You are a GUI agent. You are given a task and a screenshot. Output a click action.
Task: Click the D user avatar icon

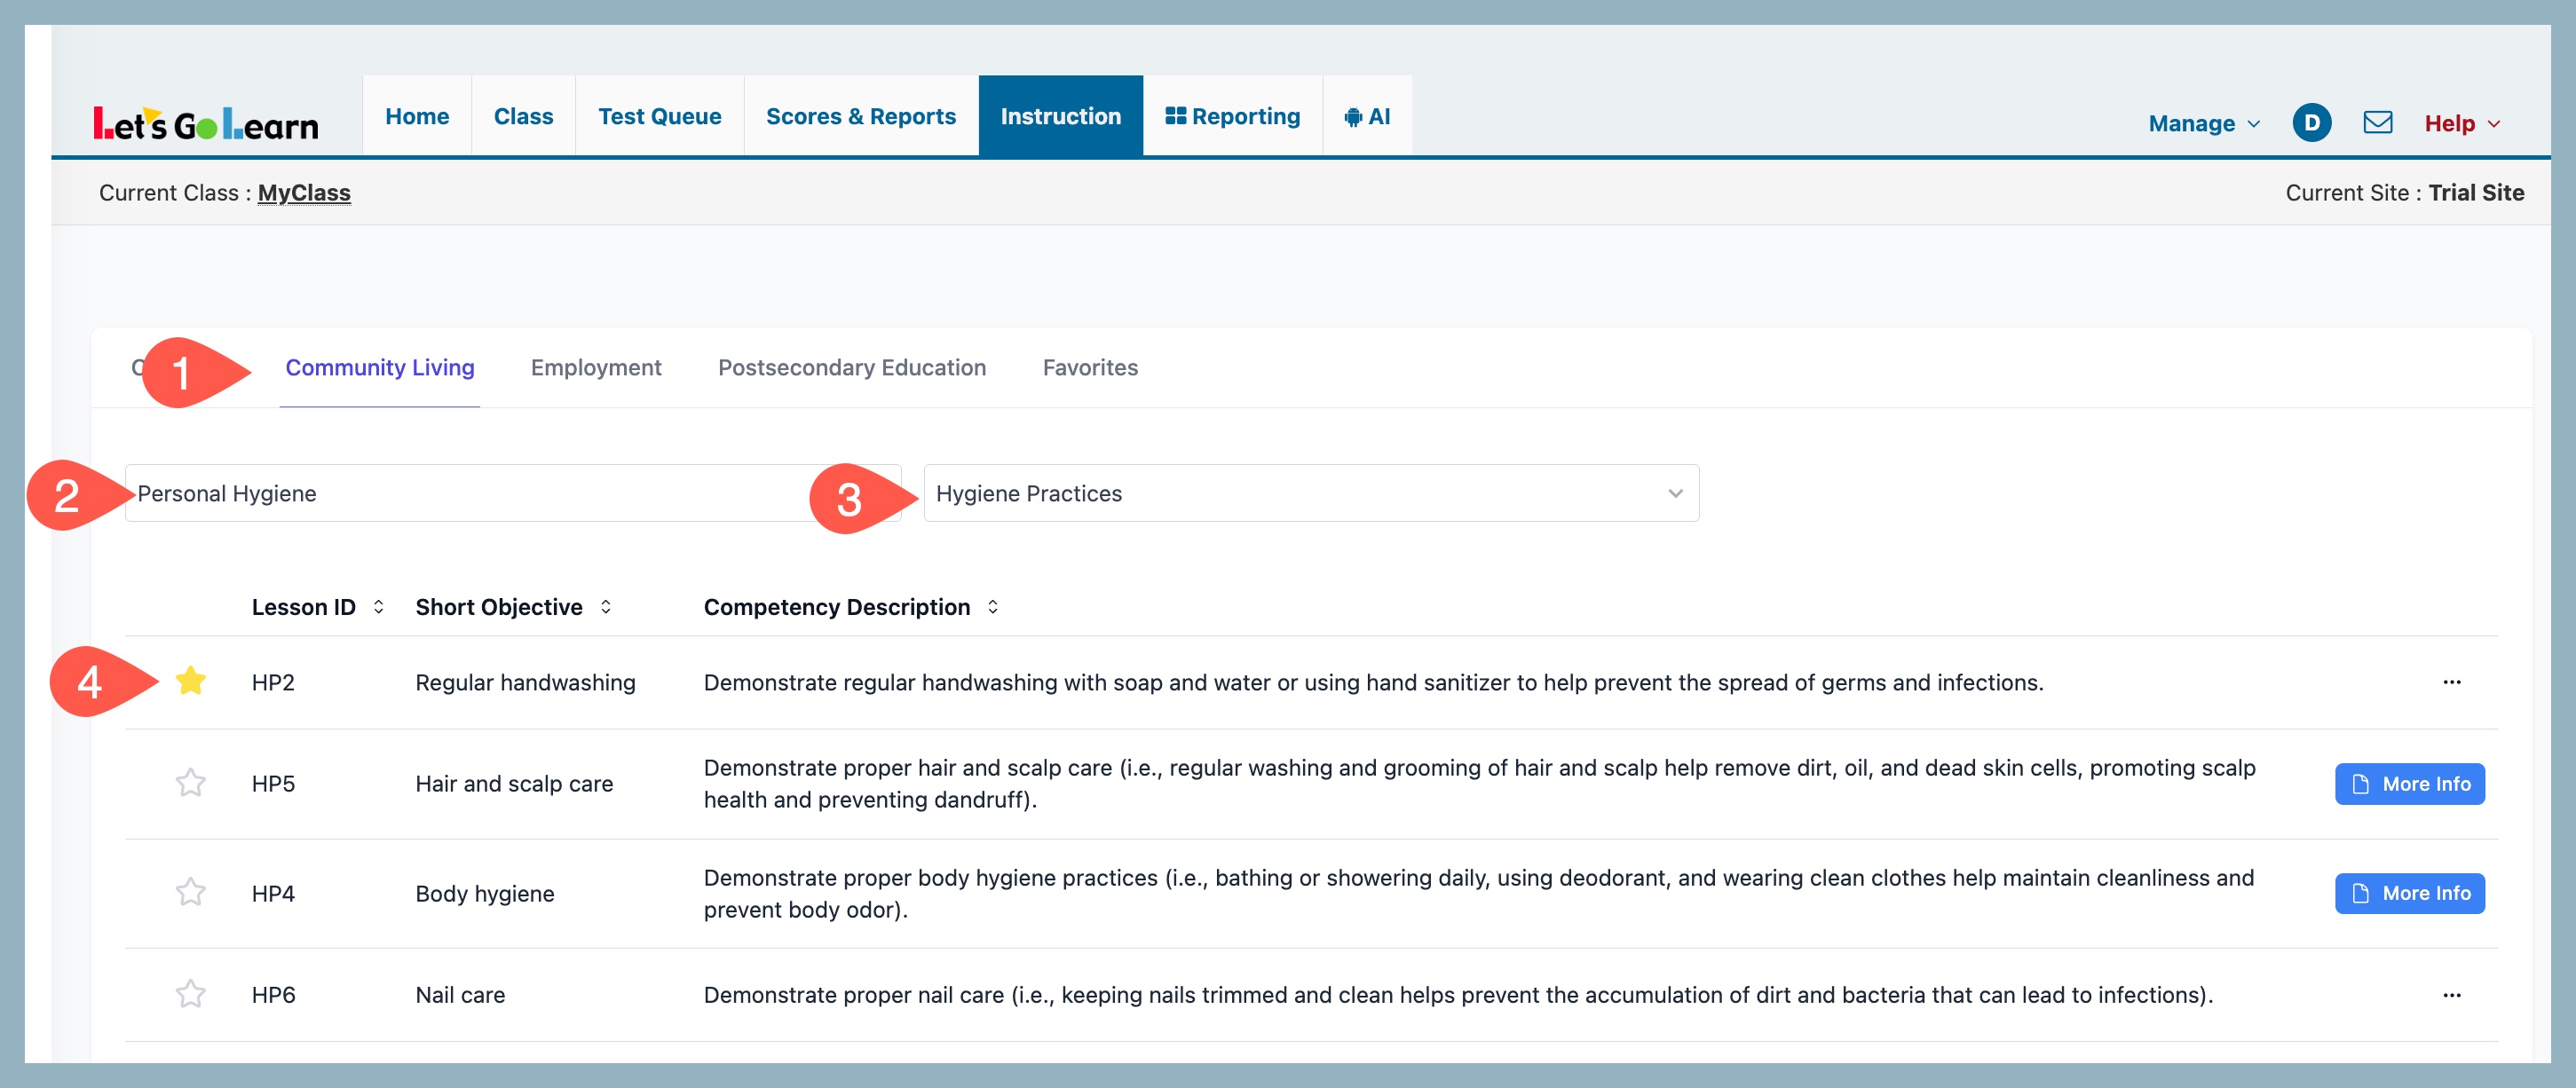(2311, 123)
